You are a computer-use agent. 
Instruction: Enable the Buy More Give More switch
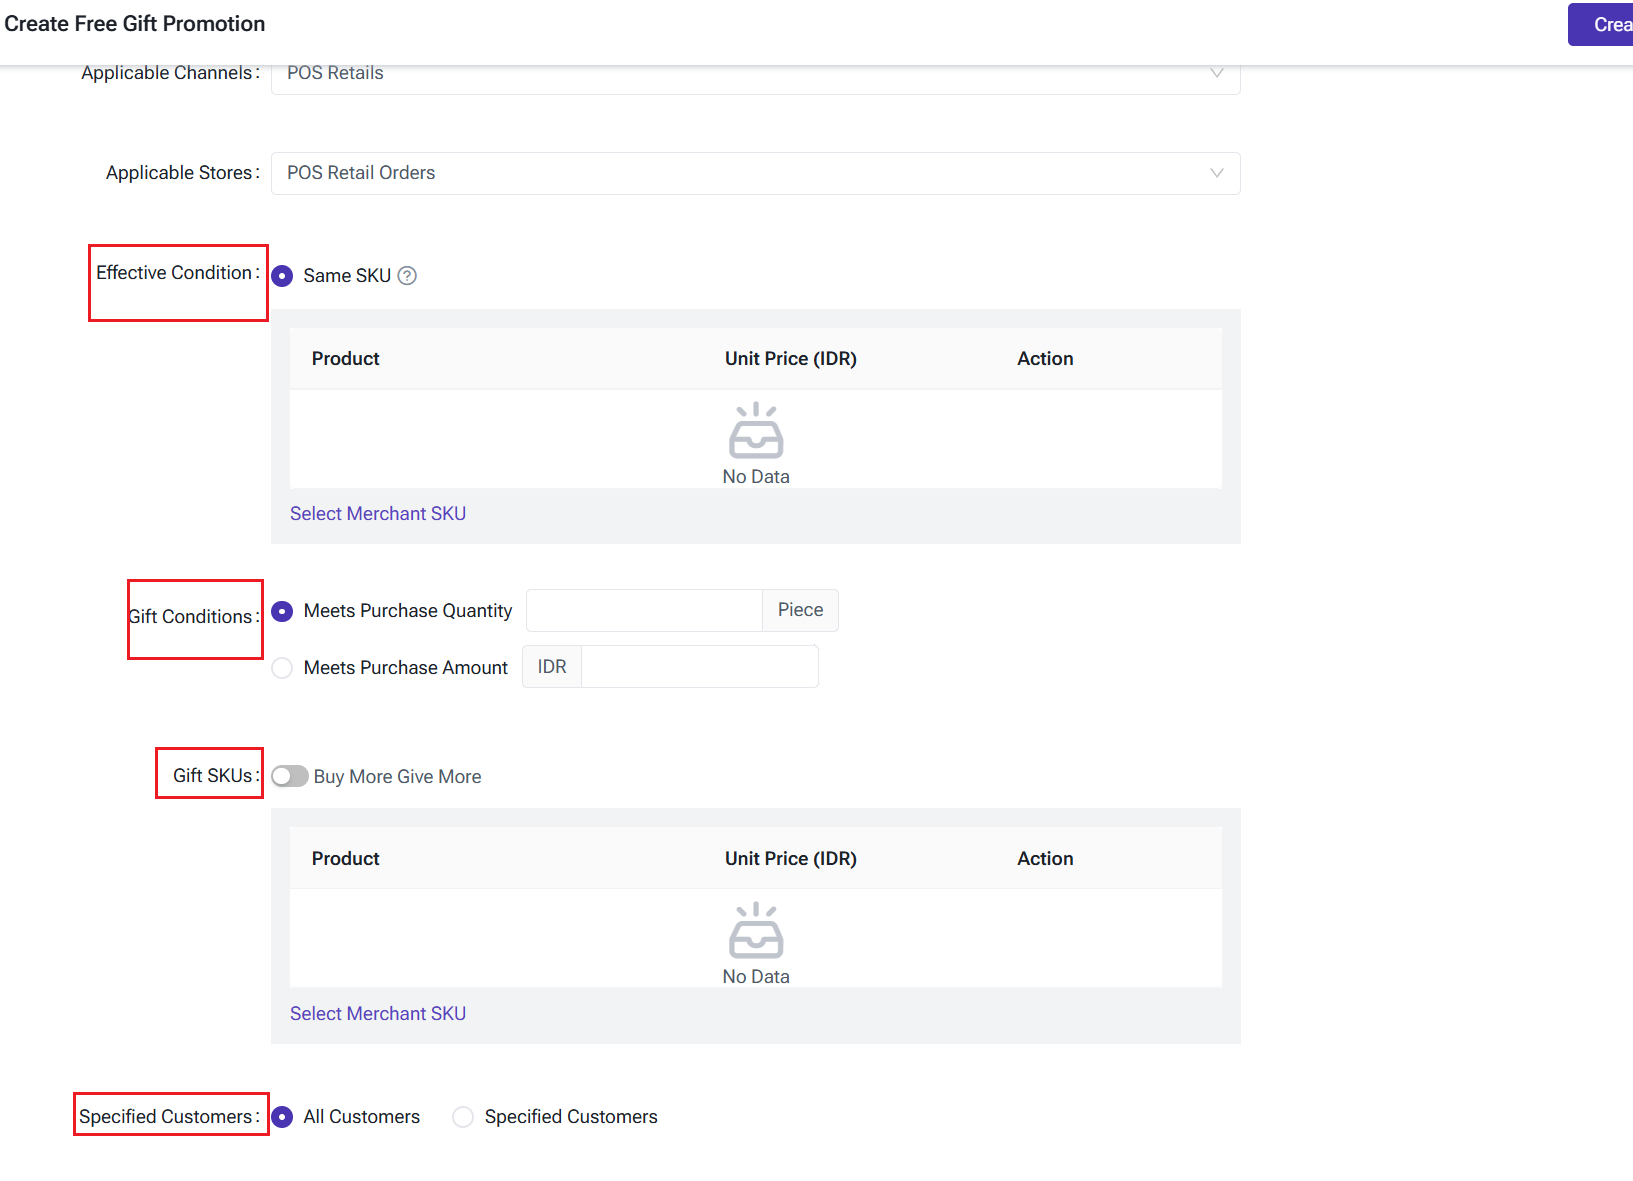coord(290,777)
